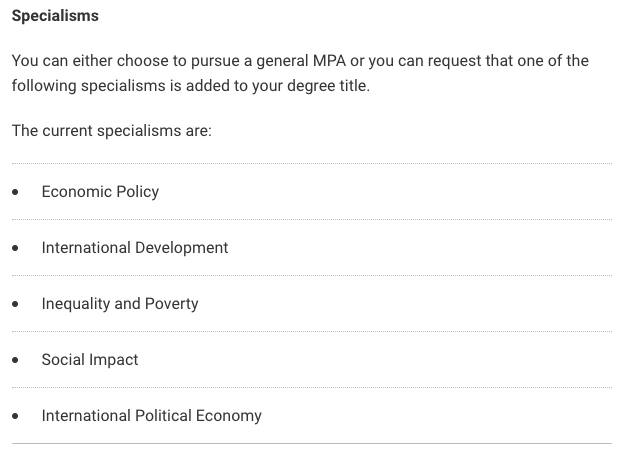Image resolution: width=622 pixels, height=454 pixels.
Task: Click the bullet beside Inequality and Poverty
Action: pos(15,304)
